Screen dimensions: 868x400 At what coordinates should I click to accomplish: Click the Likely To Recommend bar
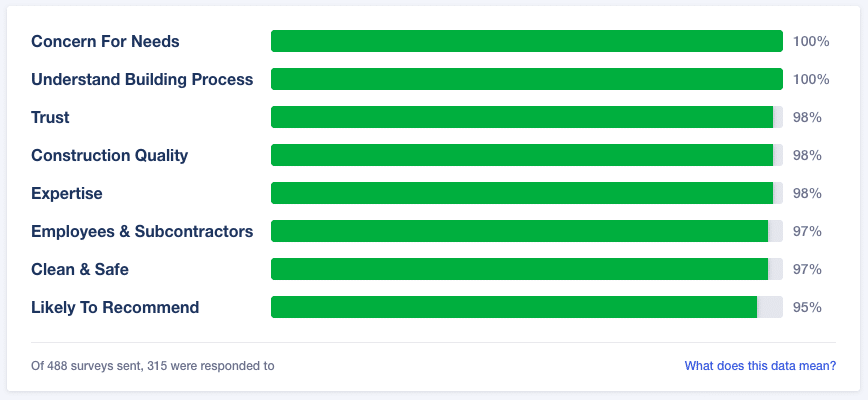[x=527, y=307]
